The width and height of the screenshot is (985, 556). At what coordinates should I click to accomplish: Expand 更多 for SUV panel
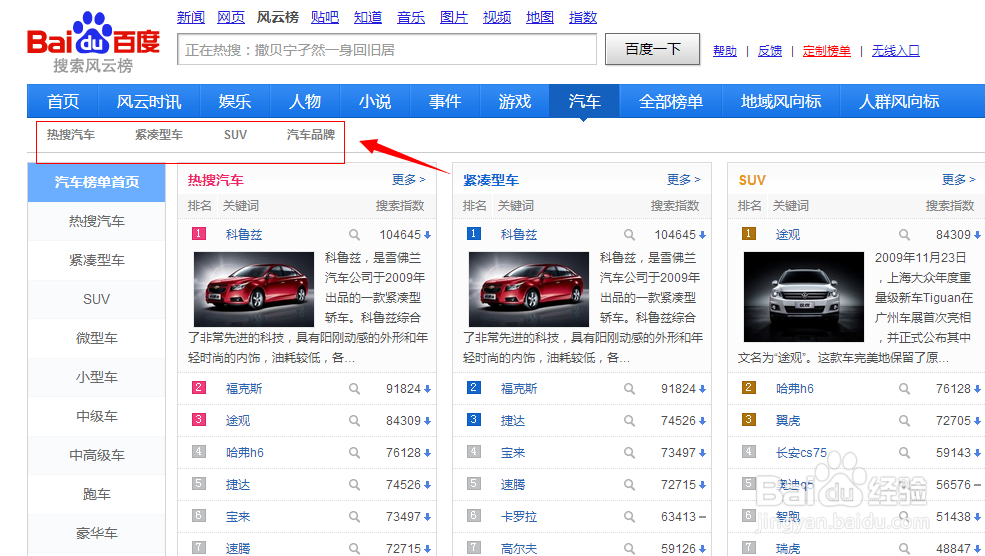coord(959,180)
